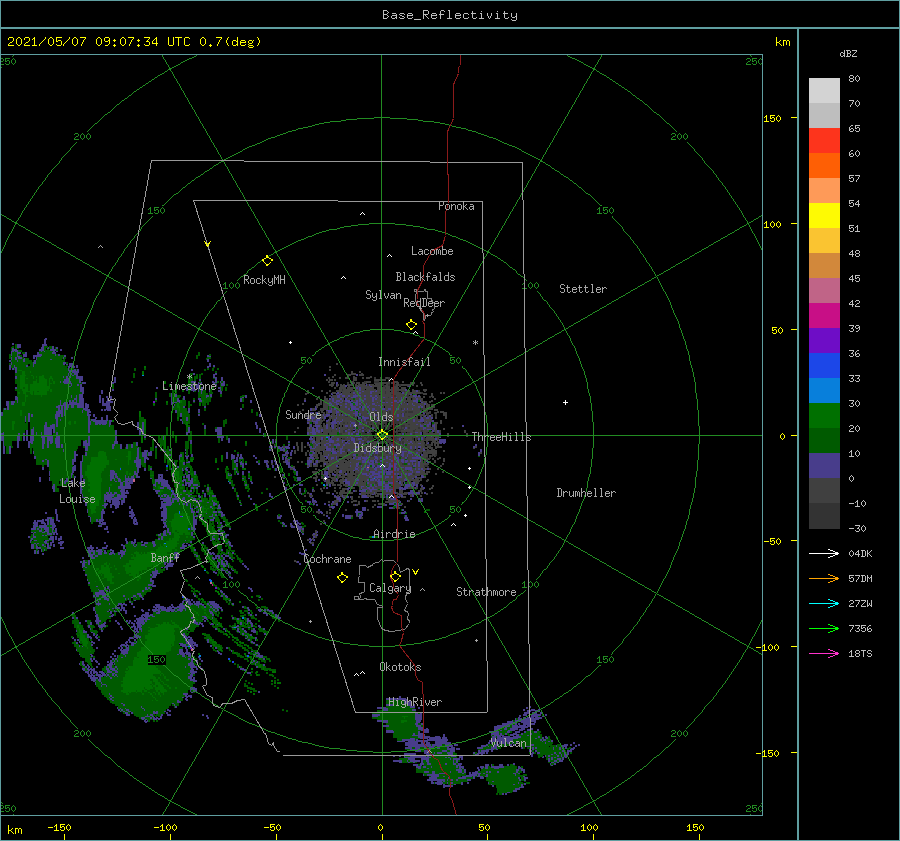900x841 pixels.
Task: Click the orange 57DM arrow in the legend
Action: (x=824, y=579)
